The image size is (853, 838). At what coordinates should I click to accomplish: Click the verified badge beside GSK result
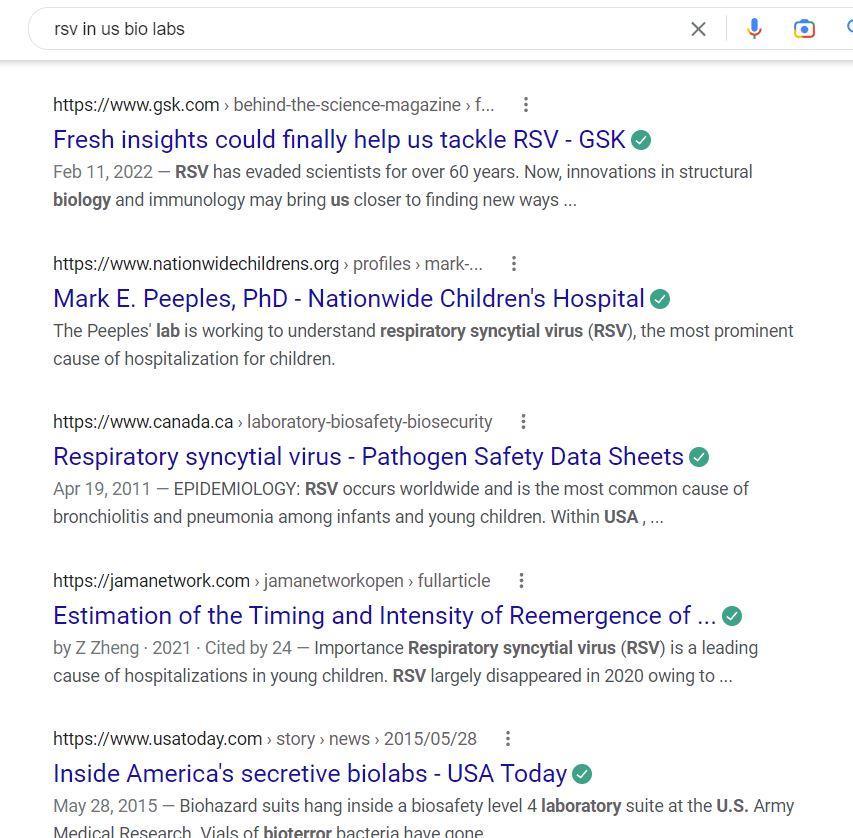(x=641, y=140)
